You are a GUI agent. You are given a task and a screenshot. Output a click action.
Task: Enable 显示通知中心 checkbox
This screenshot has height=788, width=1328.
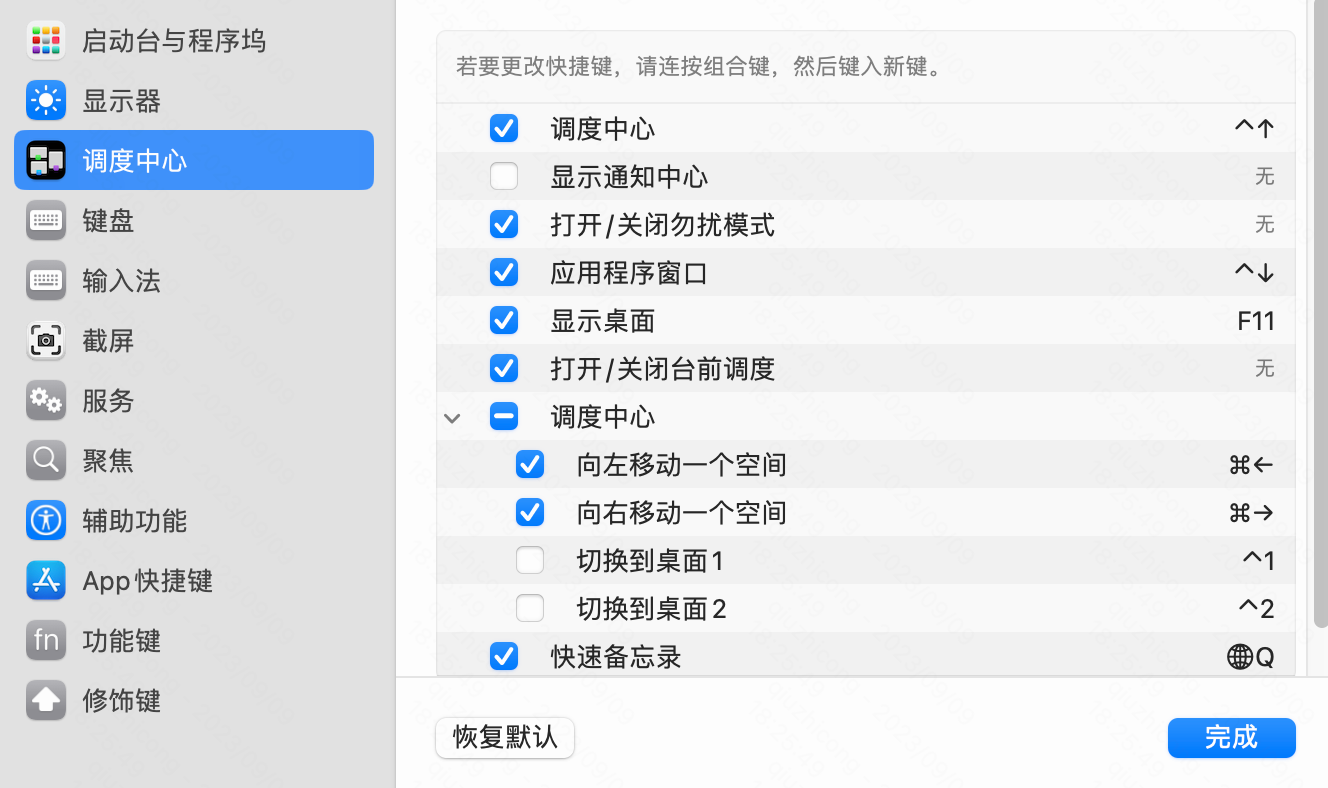pos(504,176)
